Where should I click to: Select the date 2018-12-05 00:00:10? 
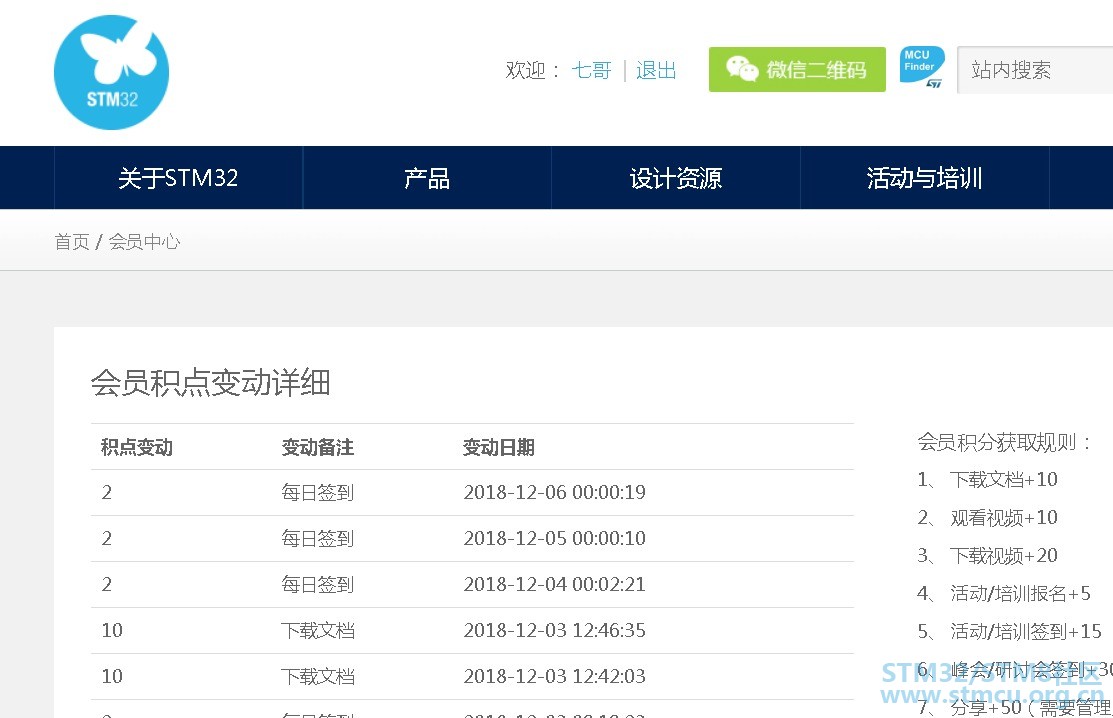point(554,538)
